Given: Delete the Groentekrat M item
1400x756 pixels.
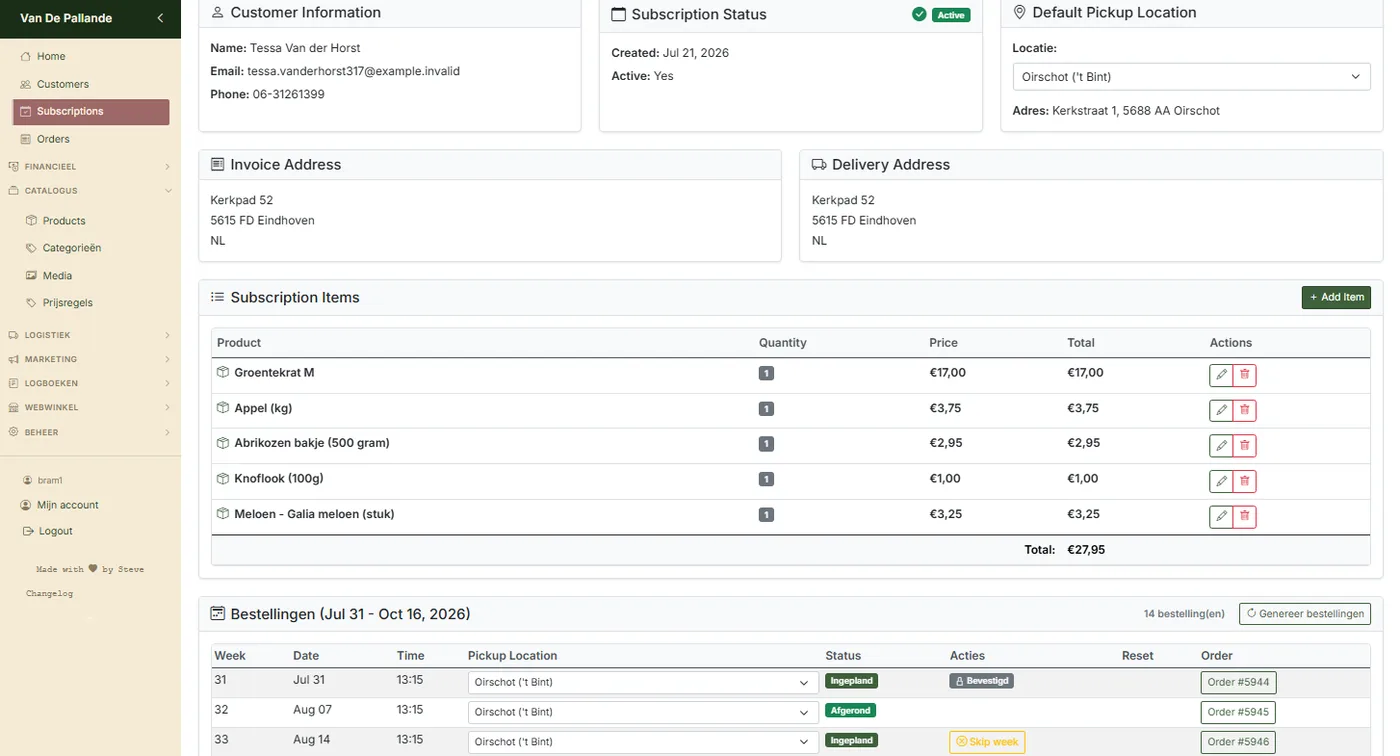Looking at the screenshot, I should click(x=1245, y=375).
